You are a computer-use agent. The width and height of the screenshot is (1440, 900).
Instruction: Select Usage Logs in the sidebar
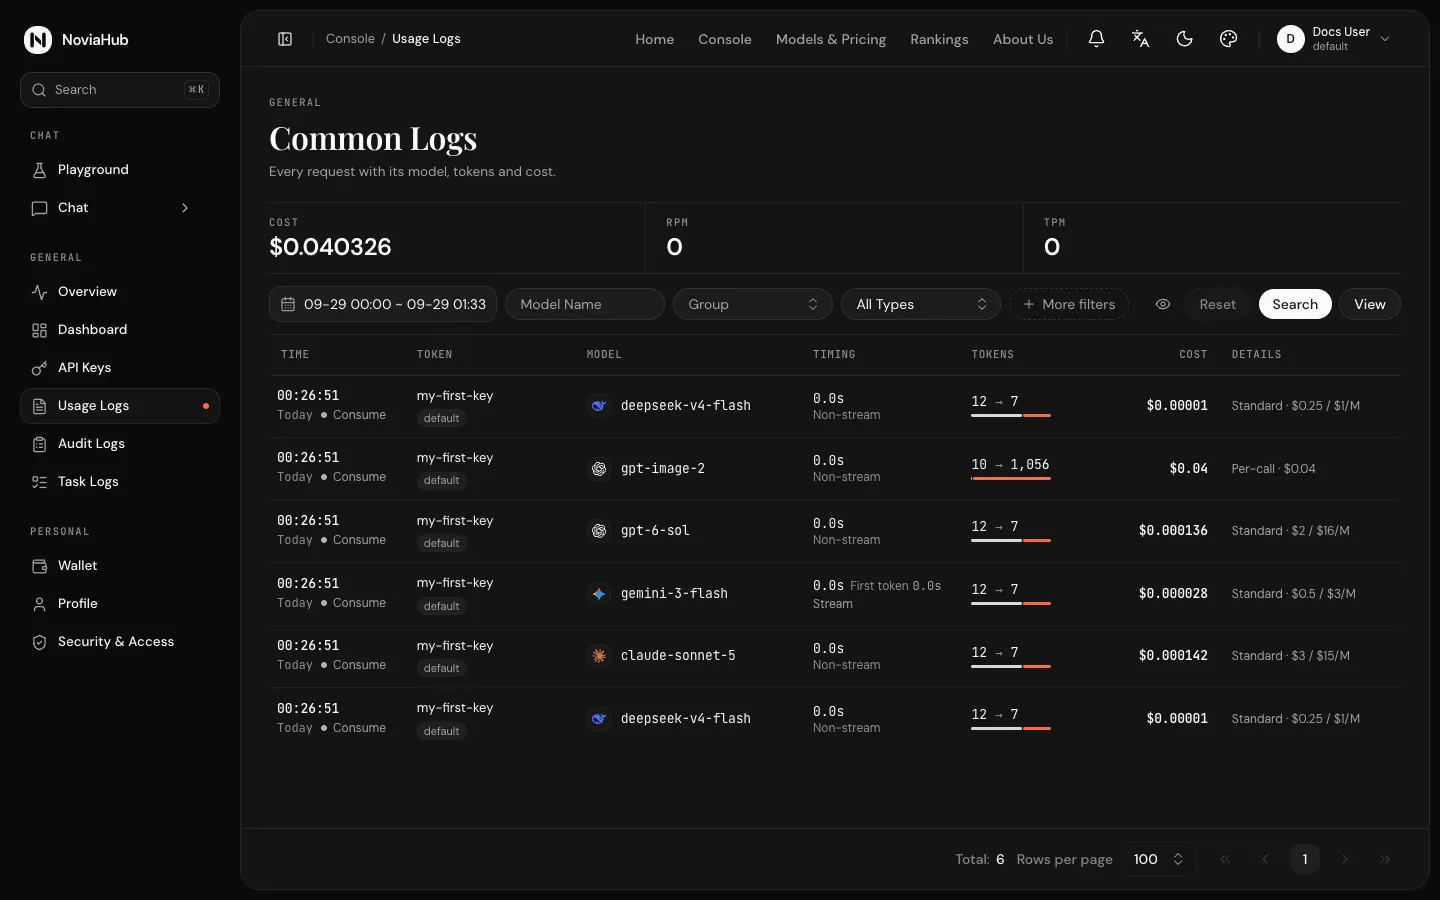[120, 406]
